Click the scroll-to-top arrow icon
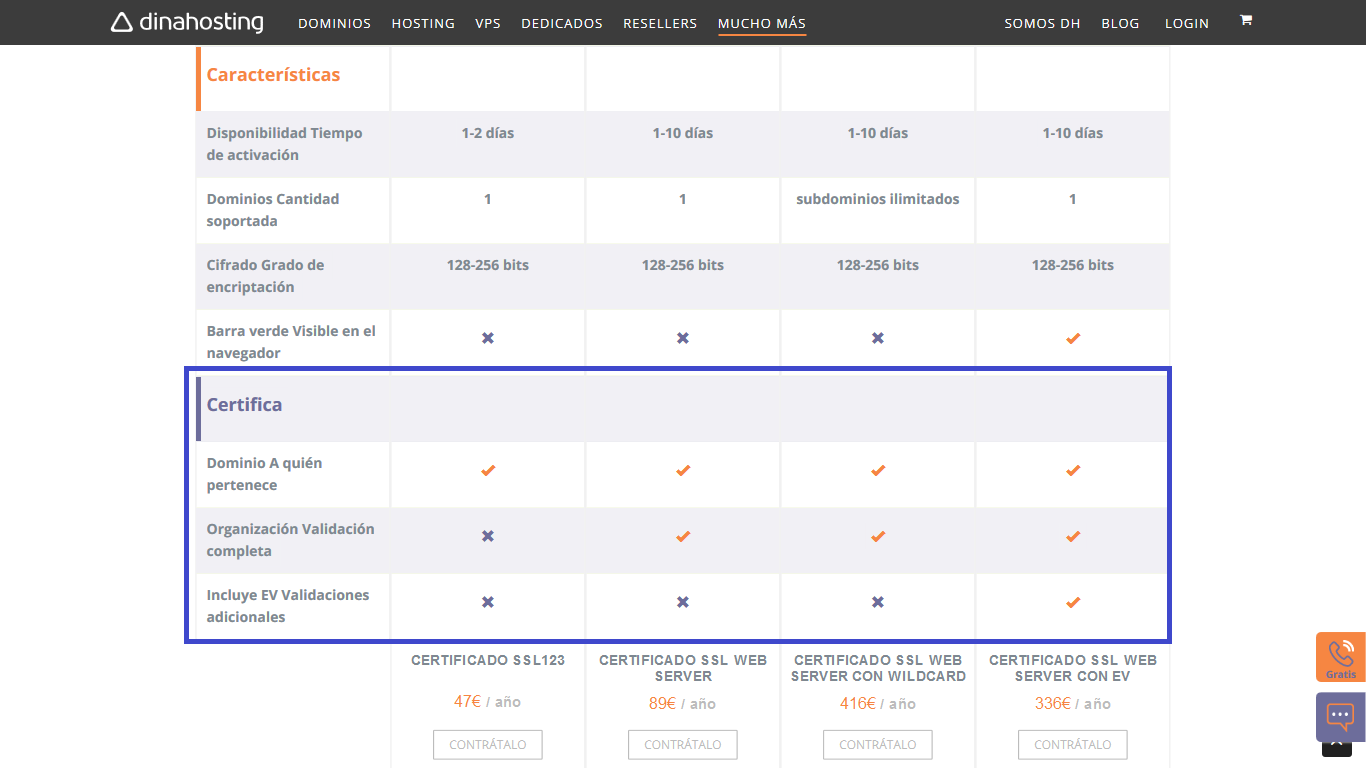 click(1340, 750)
